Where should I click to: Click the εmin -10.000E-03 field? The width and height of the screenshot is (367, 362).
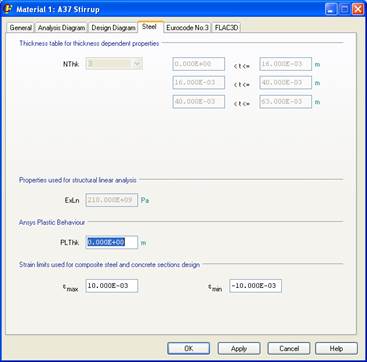tap(255, 286)
